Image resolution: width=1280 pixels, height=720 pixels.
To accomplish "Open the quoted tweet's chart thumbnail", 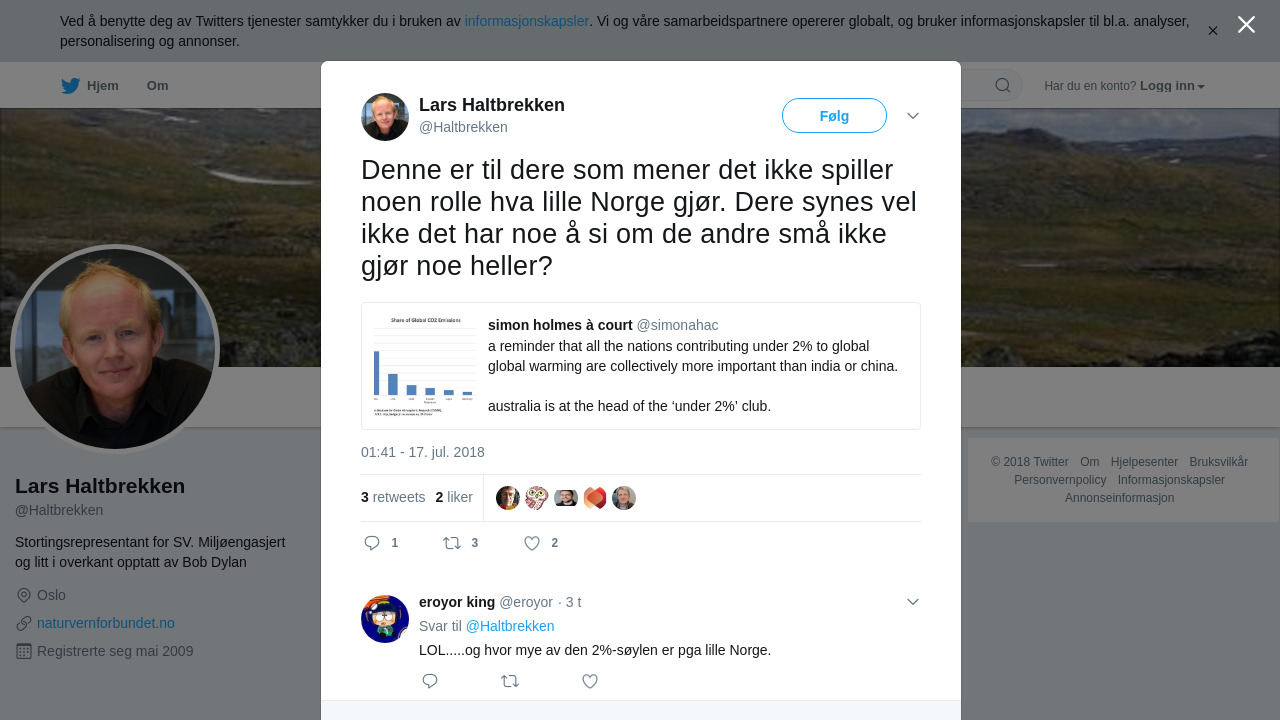I will point(425,366).
